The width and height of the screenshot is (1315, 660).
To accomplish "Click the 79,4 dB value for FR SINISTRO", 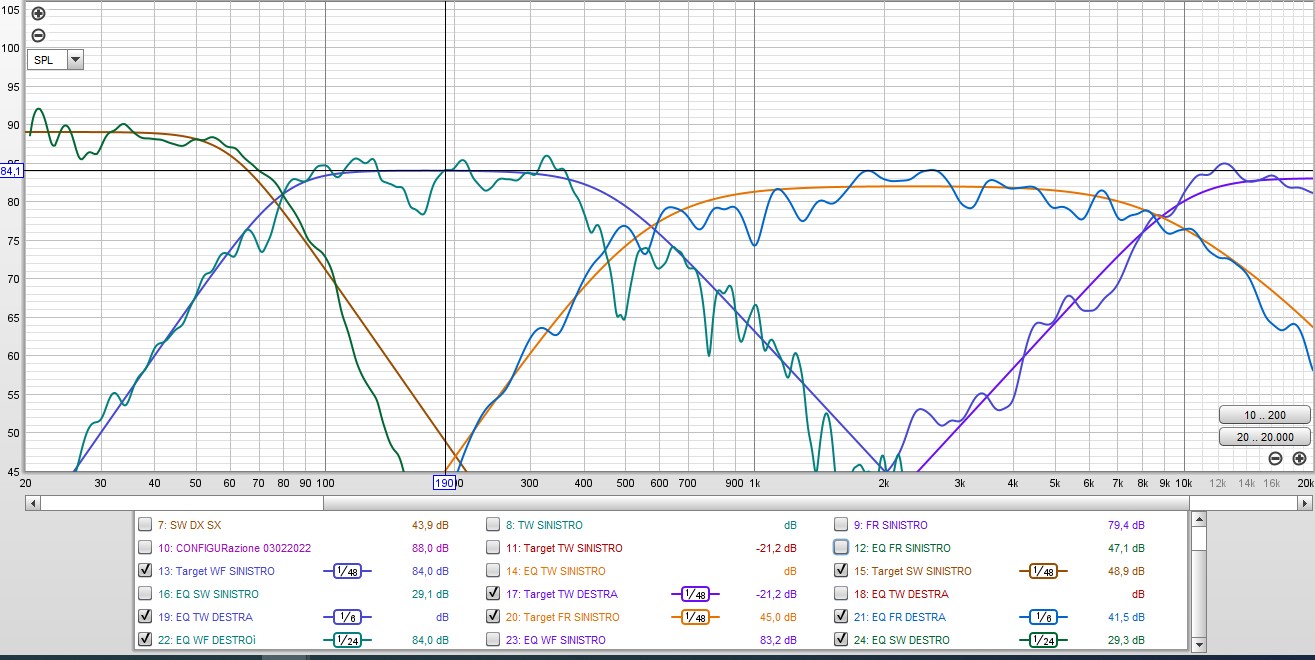I will pos(1126,525).
